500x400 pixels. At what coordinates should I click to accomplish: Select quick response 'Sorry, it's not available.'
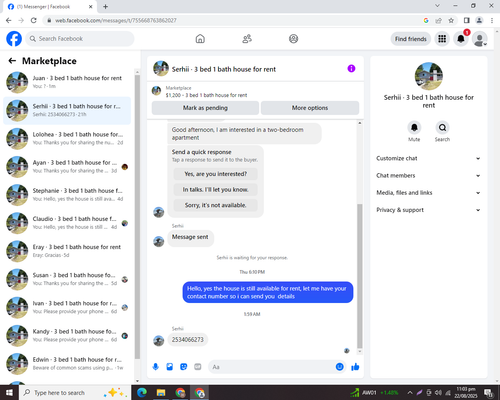(x=216, y=205)
